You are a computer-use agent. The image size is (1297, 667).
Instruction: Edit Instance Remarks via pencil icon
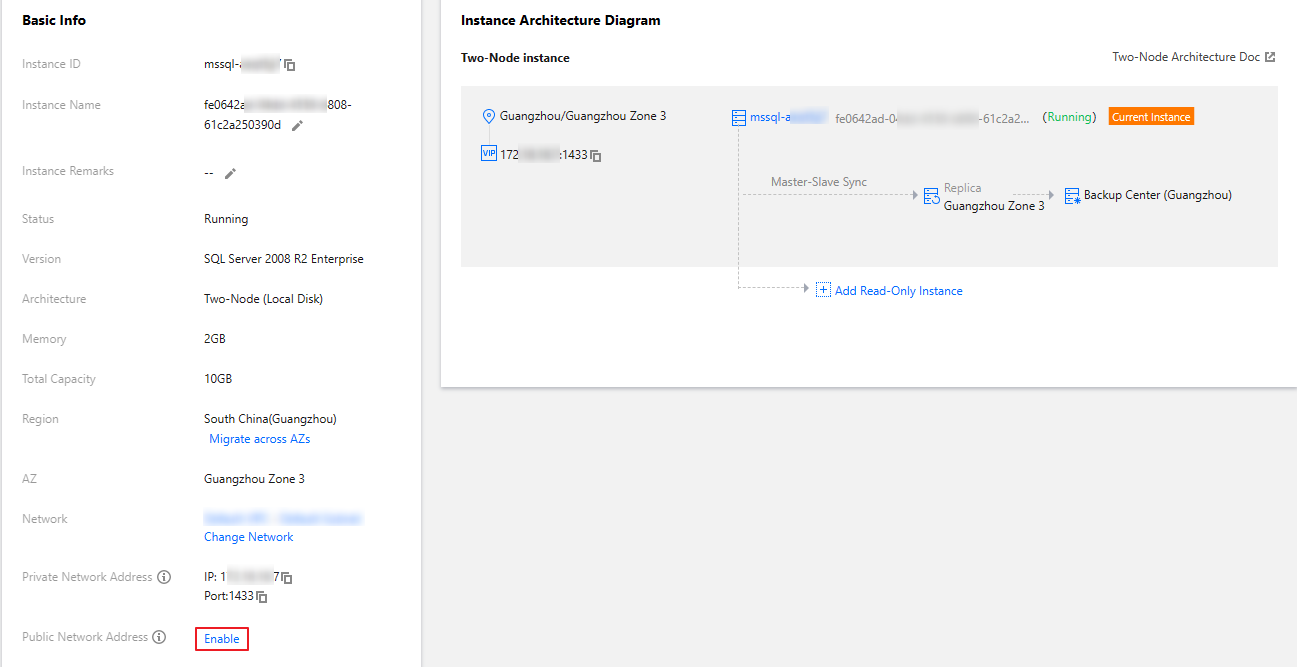point(230,172)
